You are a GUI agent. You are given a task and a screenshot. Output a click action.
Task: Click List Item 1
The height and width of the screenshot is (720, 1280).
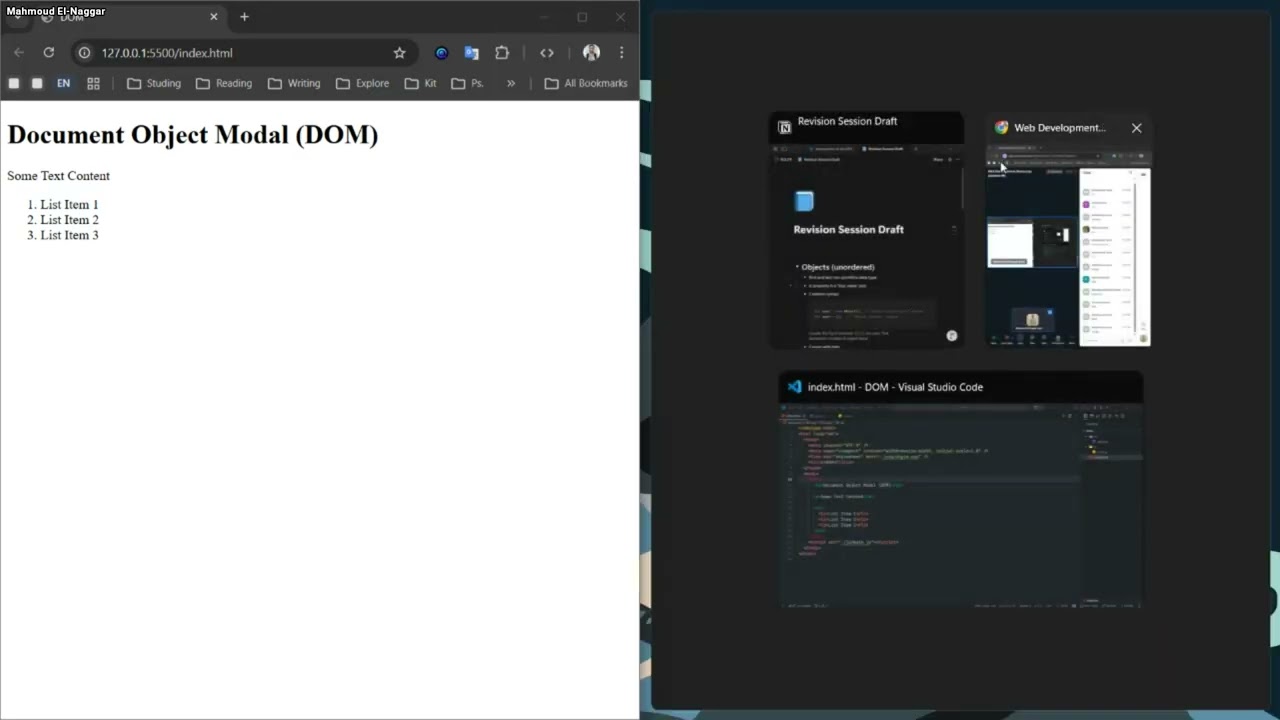tap(69, 205)
